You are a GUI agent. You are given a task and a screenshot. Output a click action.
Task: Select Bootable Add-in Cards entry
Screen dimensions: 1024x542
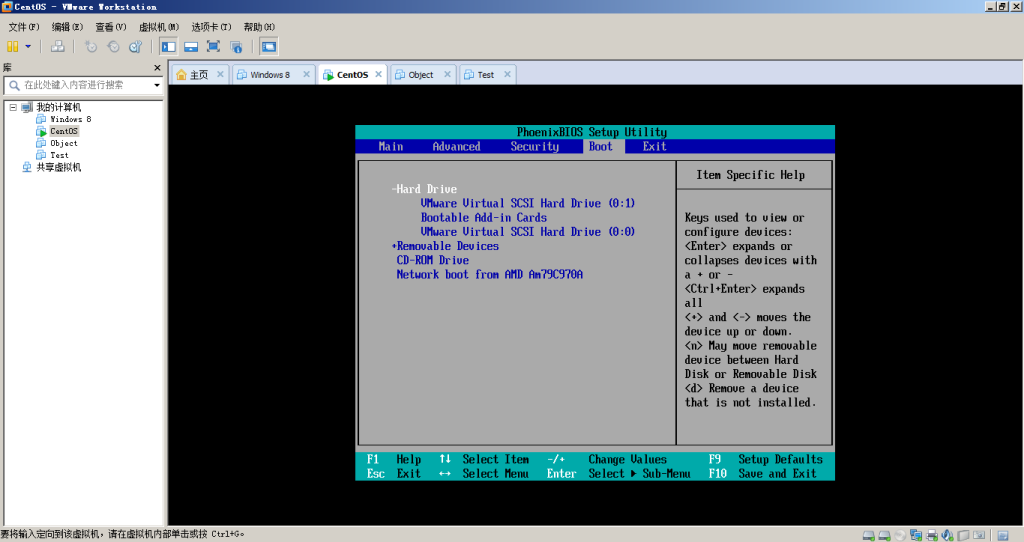(x=483, y=217)
